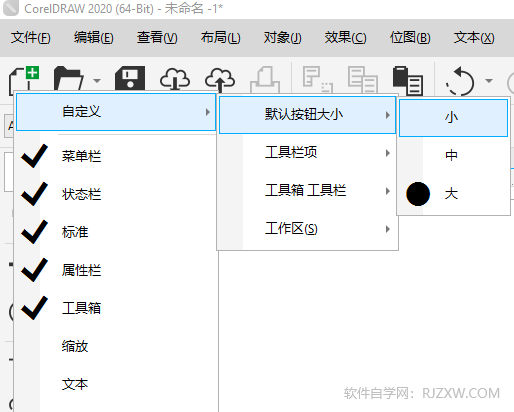
Task: Open the 布局(L) menu
Action: tap(220, 38)
